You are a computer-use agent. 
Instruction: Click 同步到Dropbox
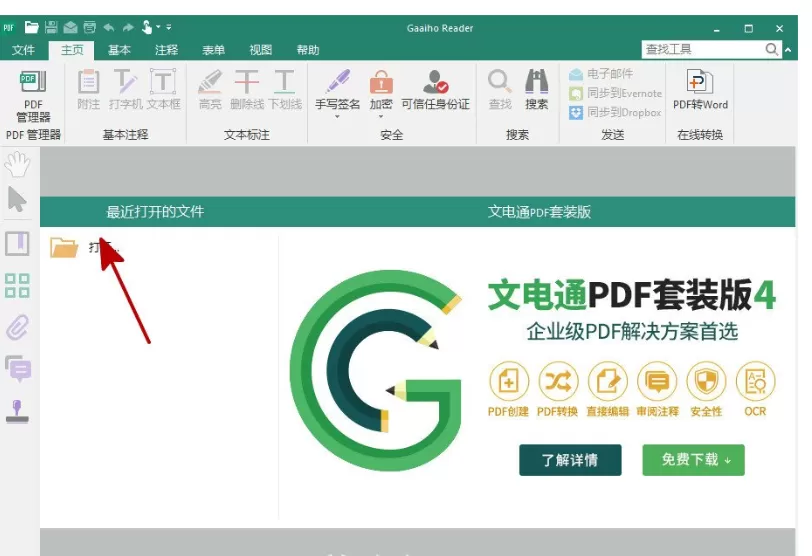coord(615,112)
